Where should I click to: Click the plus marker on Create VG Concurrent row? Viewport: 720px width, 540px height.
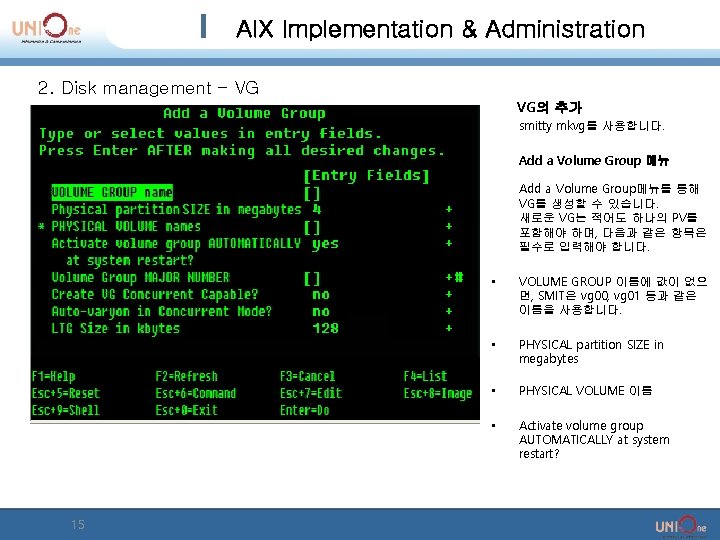click(x=449, y=294)
